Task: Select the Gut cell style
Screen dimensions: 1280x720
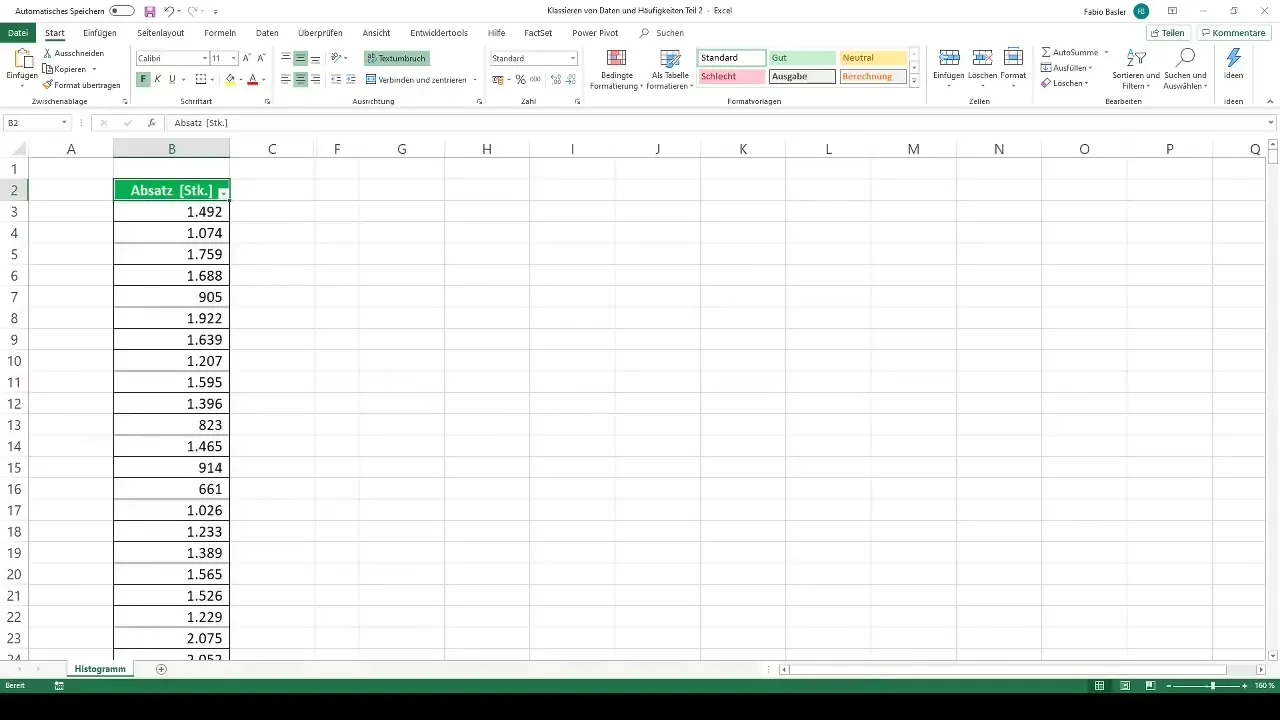Action: point(802,58)
